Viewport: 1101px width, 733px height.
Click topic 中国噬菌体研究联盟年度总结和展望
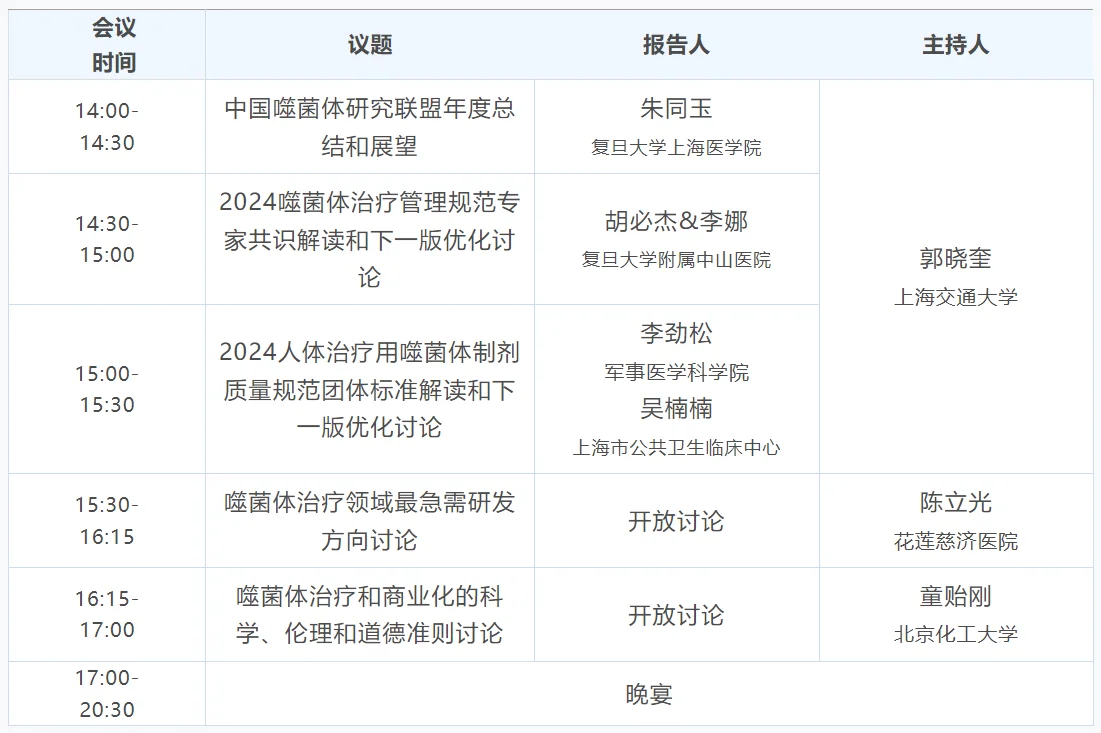pyautogui.click(x=370, y=127)
